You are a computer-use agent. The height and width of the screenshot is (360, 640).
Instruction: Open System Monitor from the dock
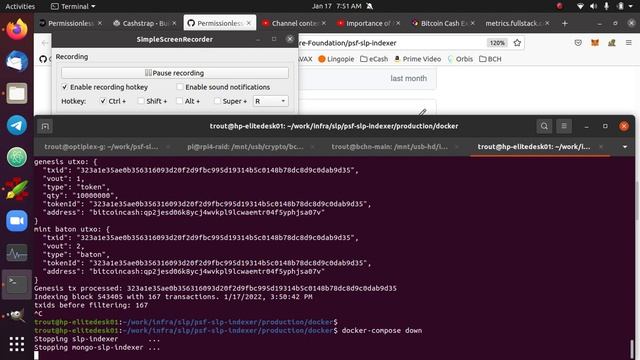(x=17, y=253)
